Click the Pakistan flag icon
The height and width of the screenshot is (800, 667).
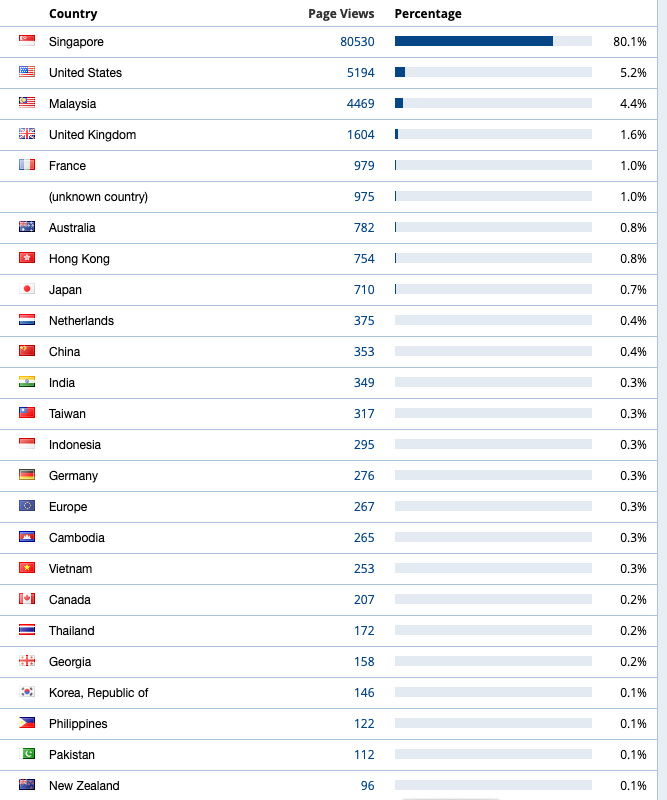27,754
